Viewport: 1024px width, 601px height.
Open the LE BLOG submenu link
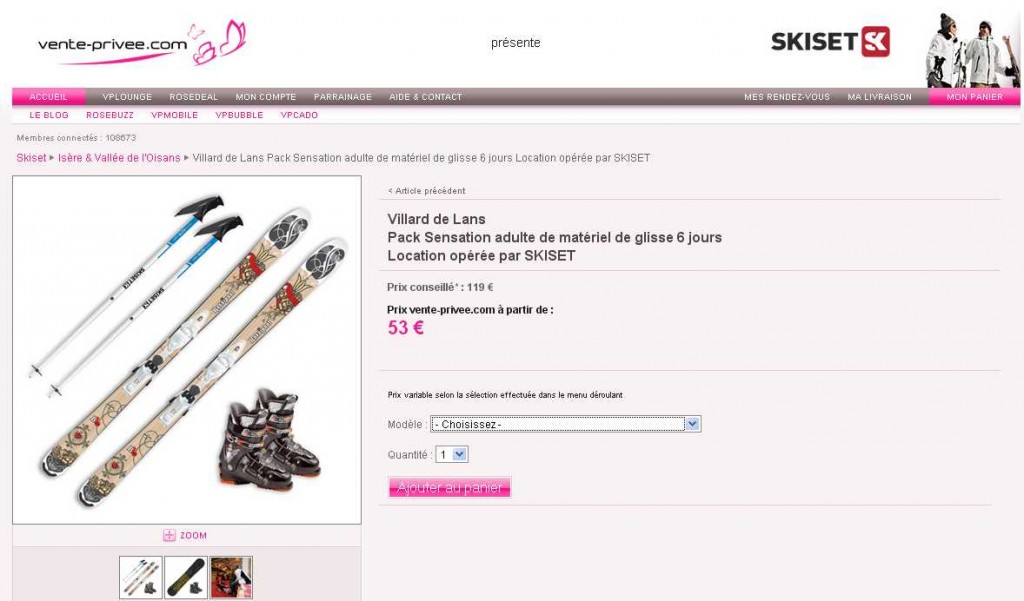pyautogui.click(x=49, y=115)
